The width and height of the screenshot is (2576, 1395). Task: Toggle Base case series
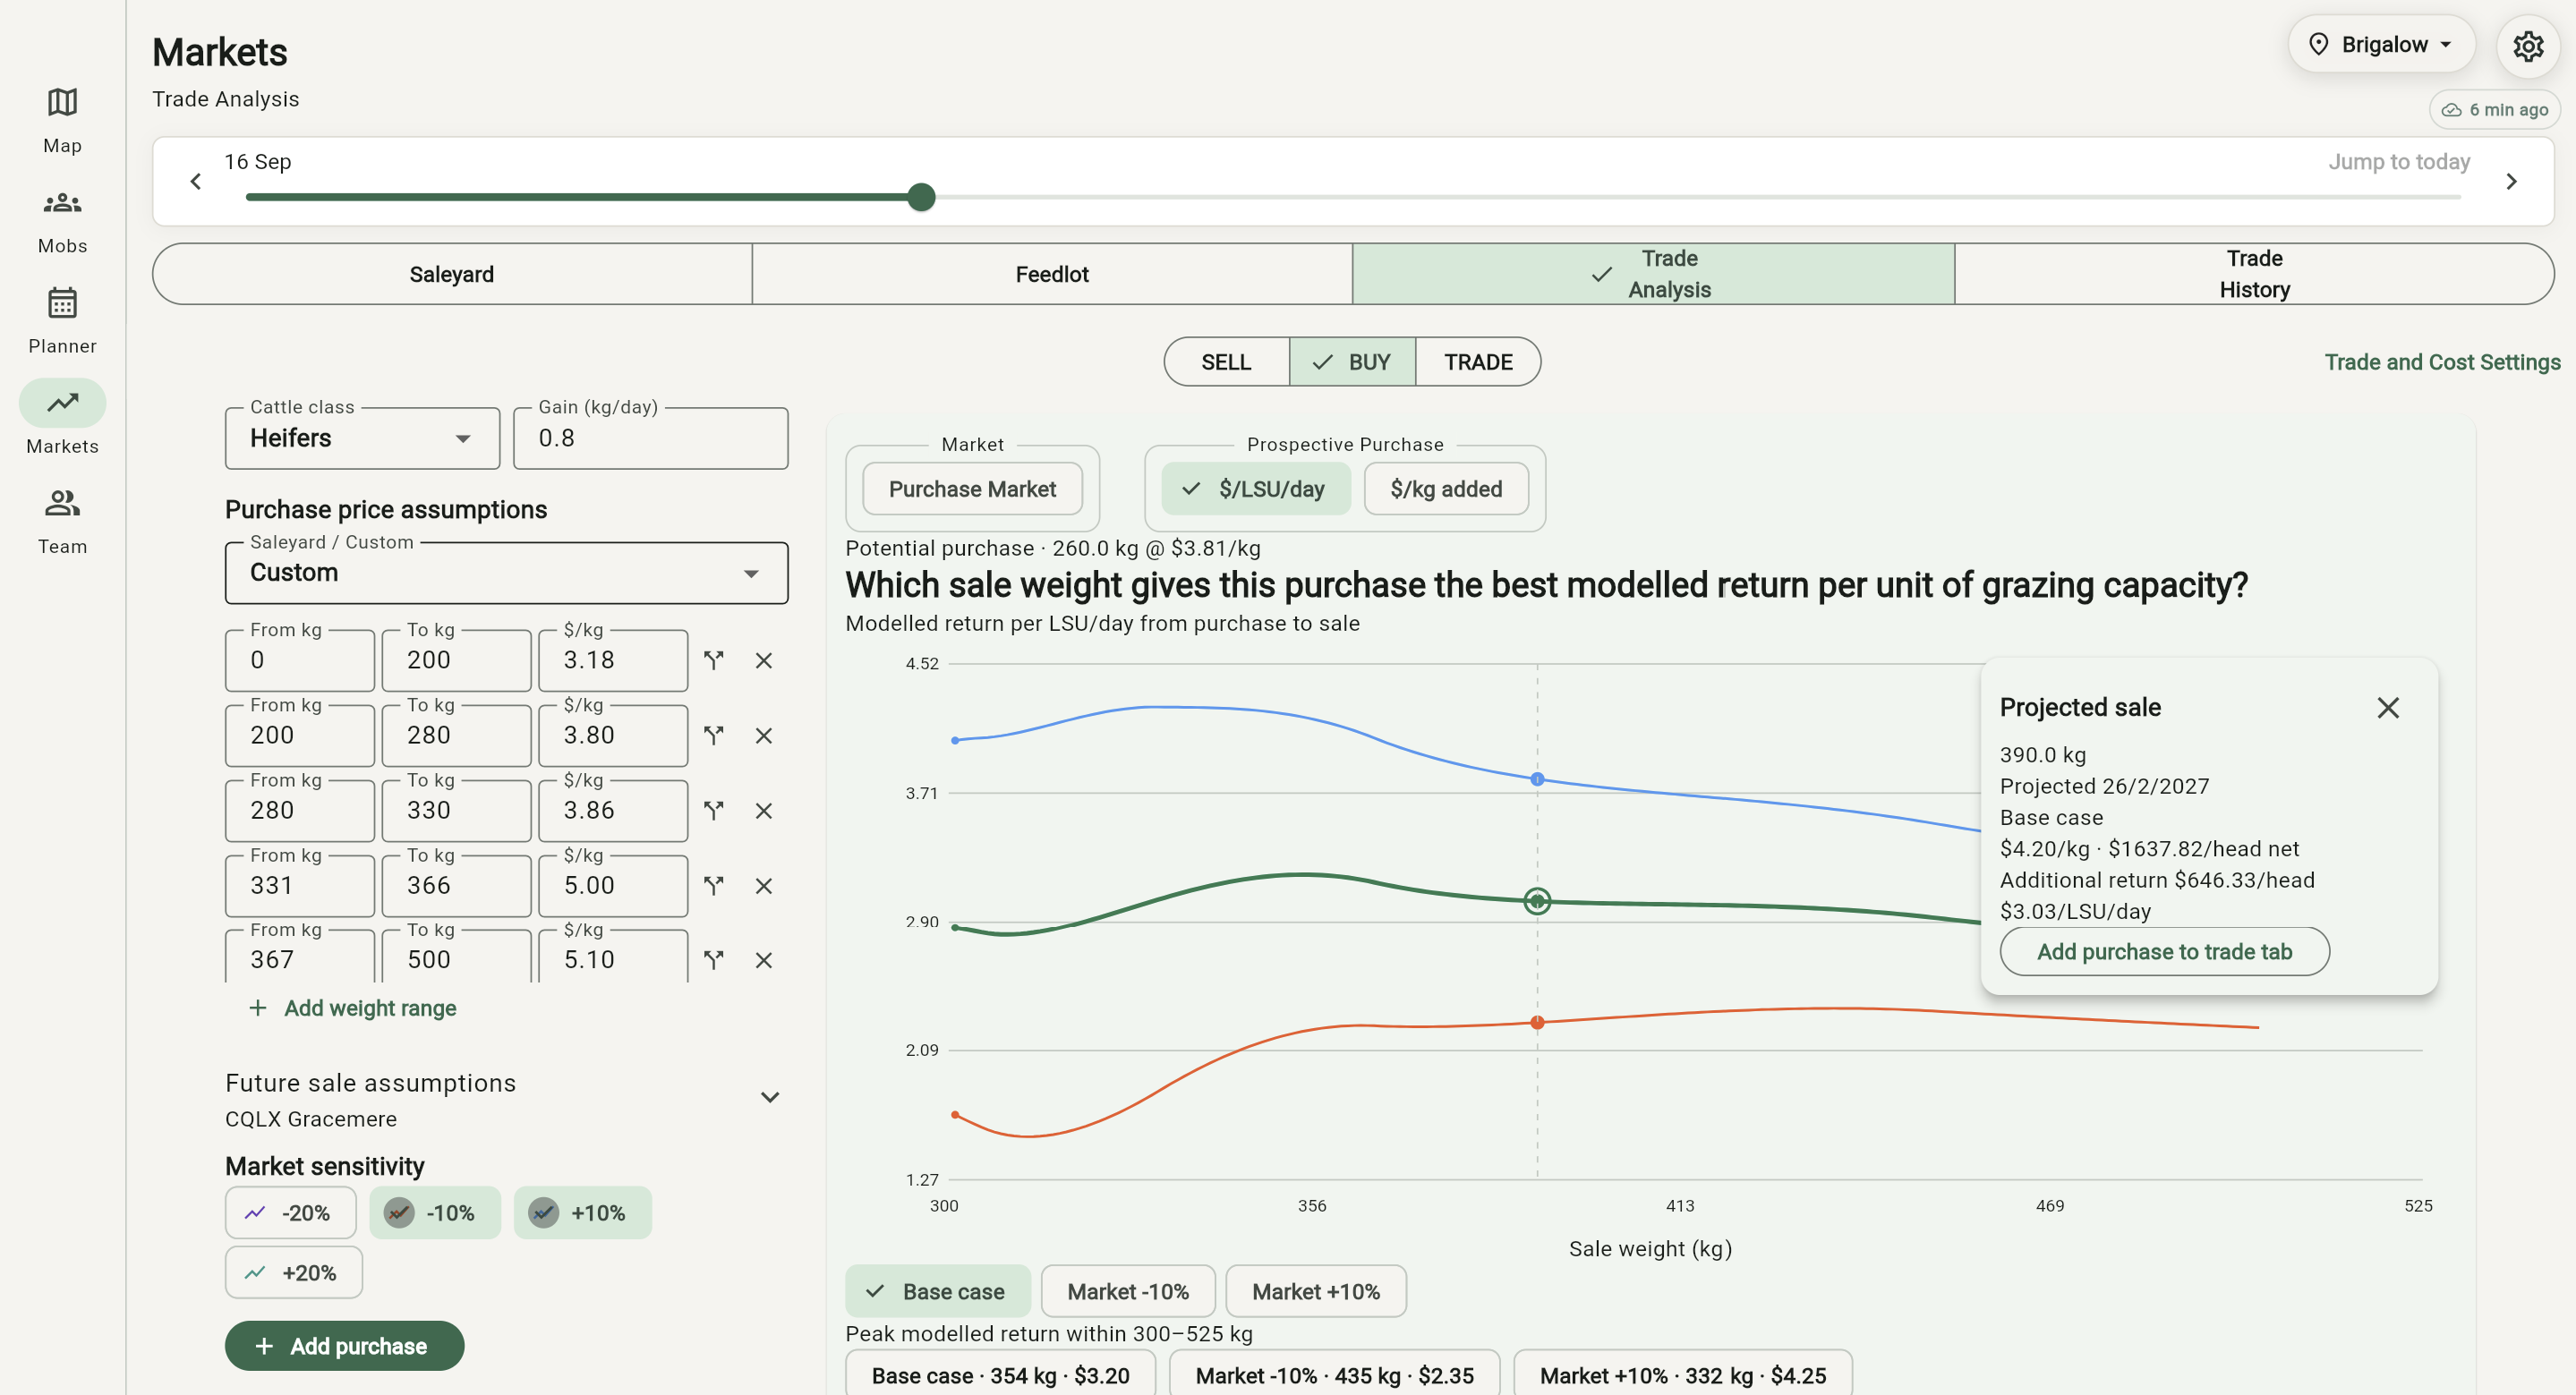[937, 1291]
